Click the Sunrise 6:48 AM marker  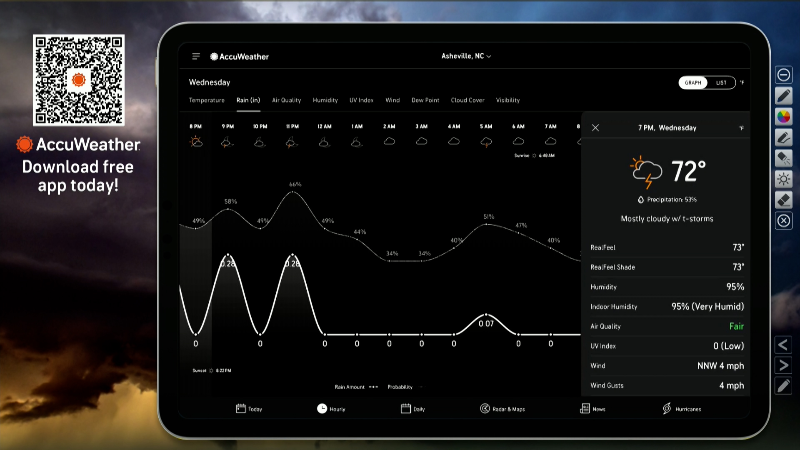coord(534,156)
